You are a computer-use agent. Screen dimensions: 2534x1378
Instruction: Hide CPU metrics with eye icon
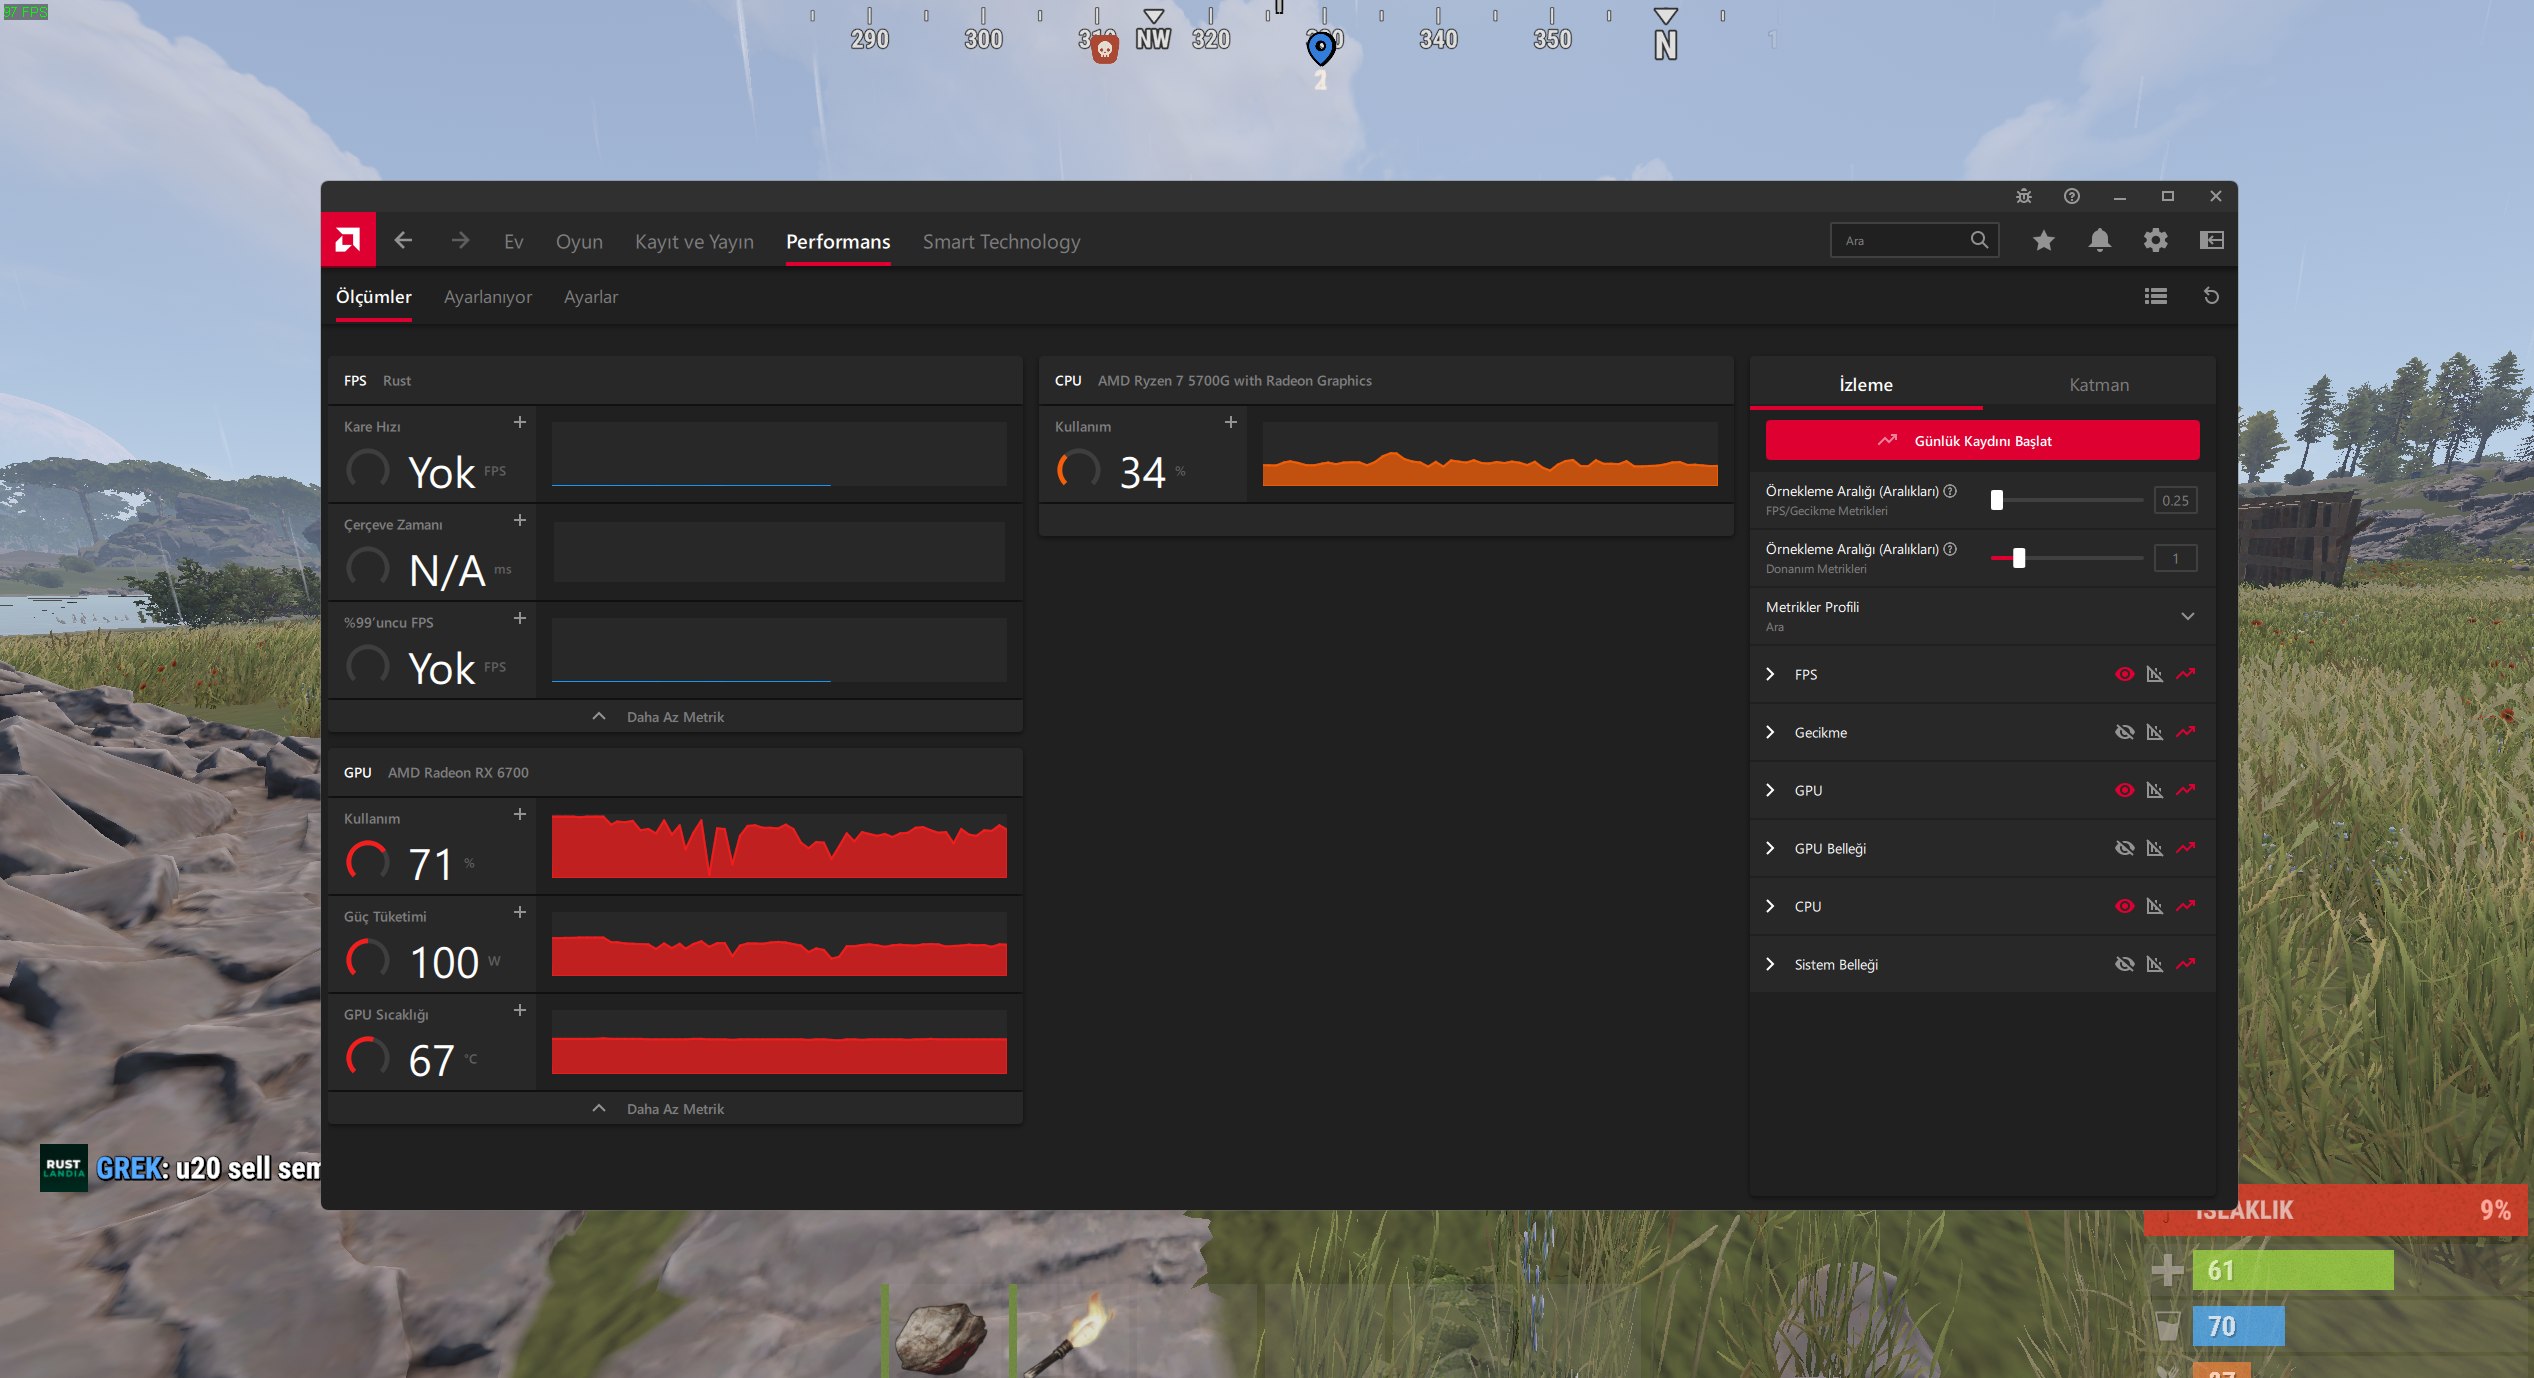pos(2125,907)
